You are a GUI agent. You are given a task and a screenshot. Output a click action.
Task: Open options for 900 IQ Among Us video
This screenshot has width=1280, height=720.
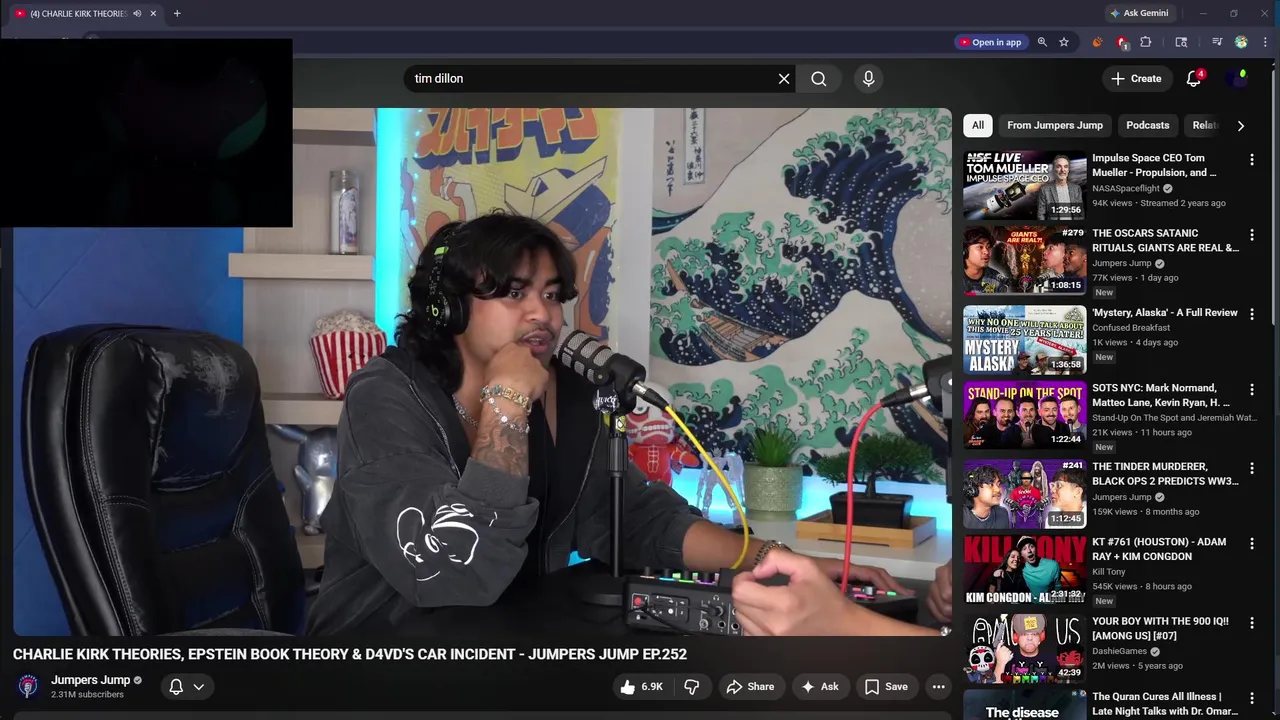[1251, 624]
